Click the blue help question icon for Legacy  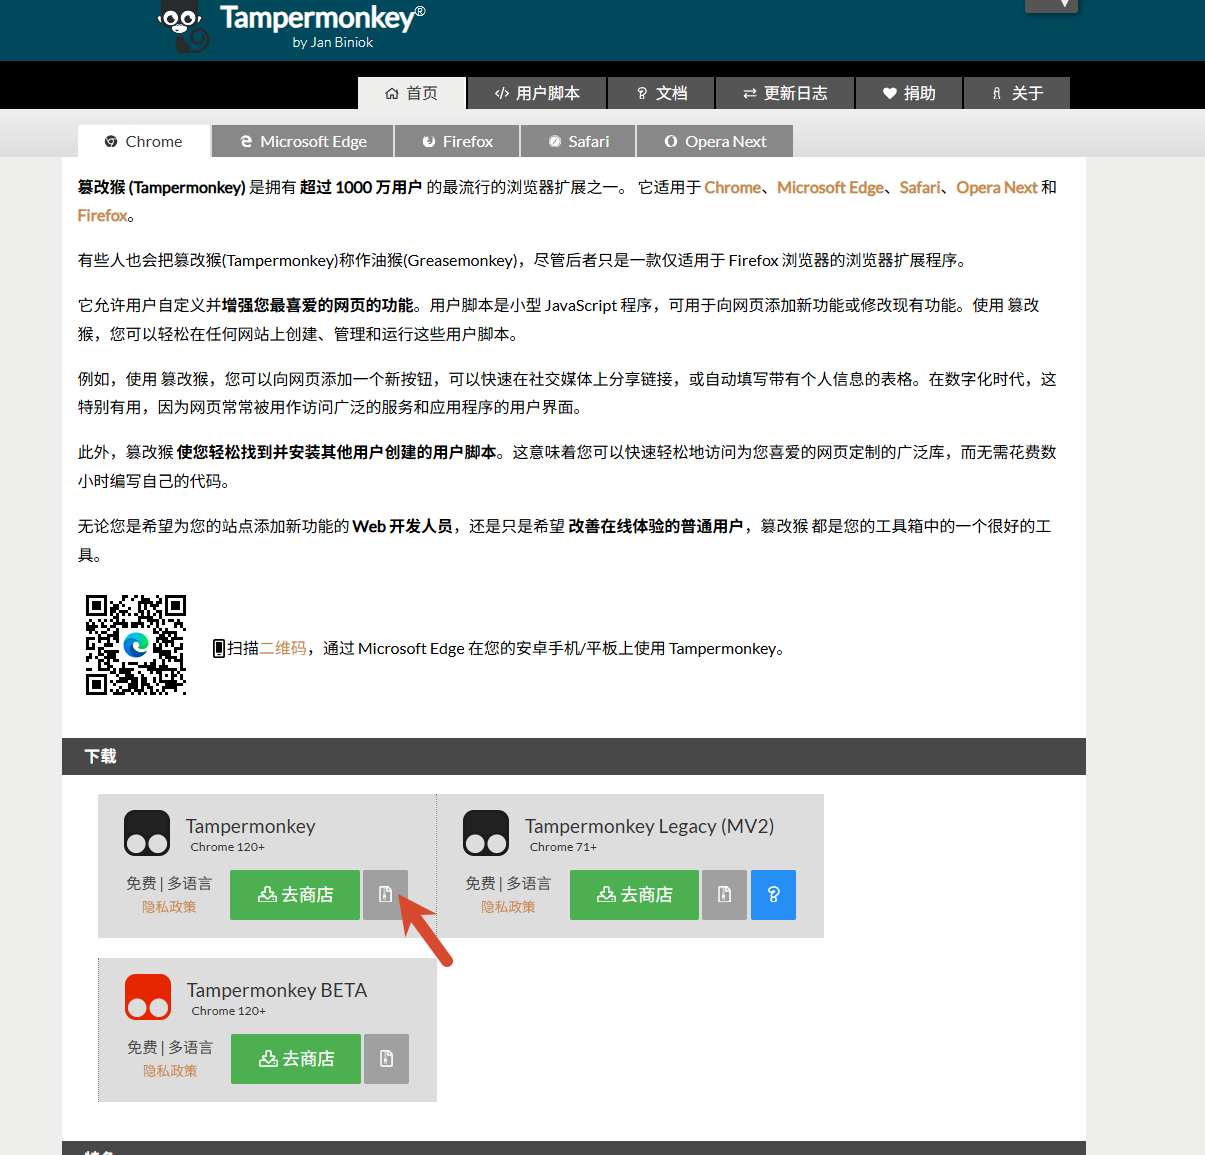[x=773, y=894]
